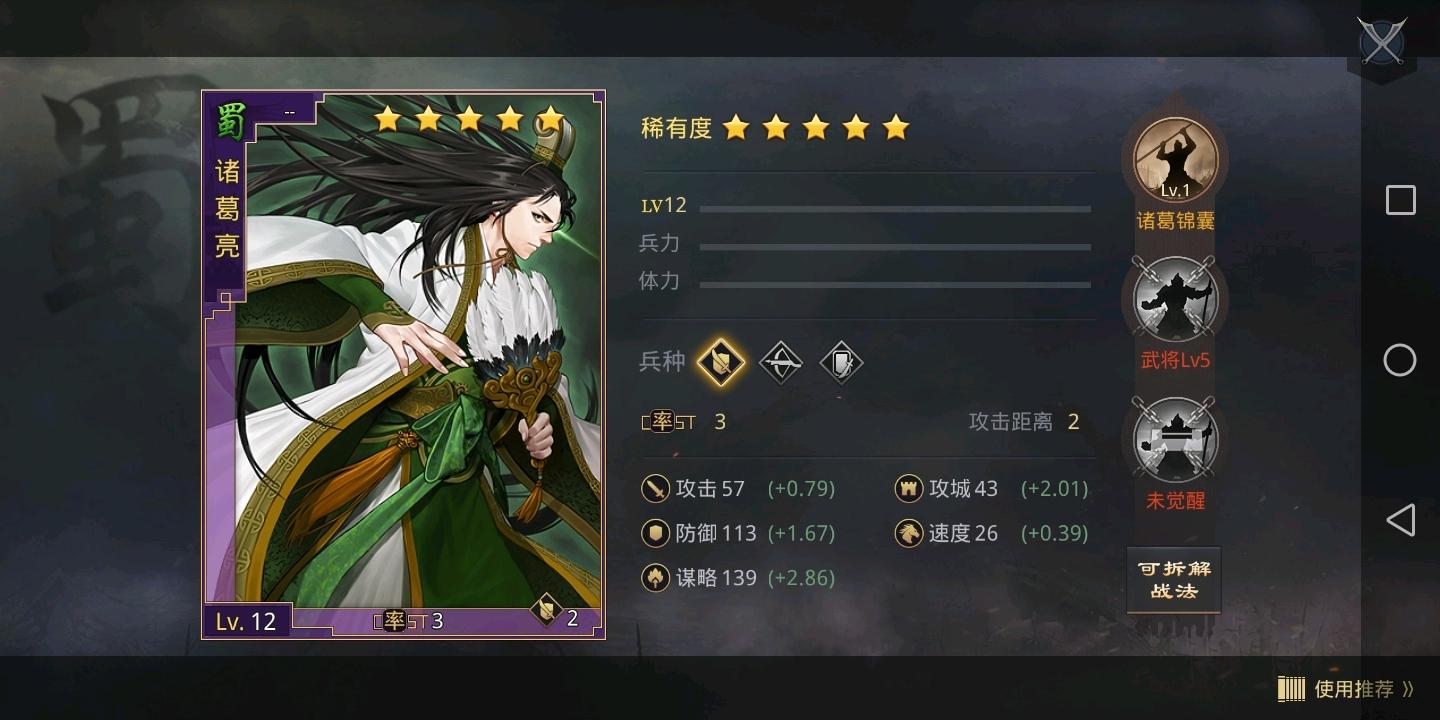1440x720 pixels.
Task: Tap the 攻城 castle stat icon
Action: 908,489
